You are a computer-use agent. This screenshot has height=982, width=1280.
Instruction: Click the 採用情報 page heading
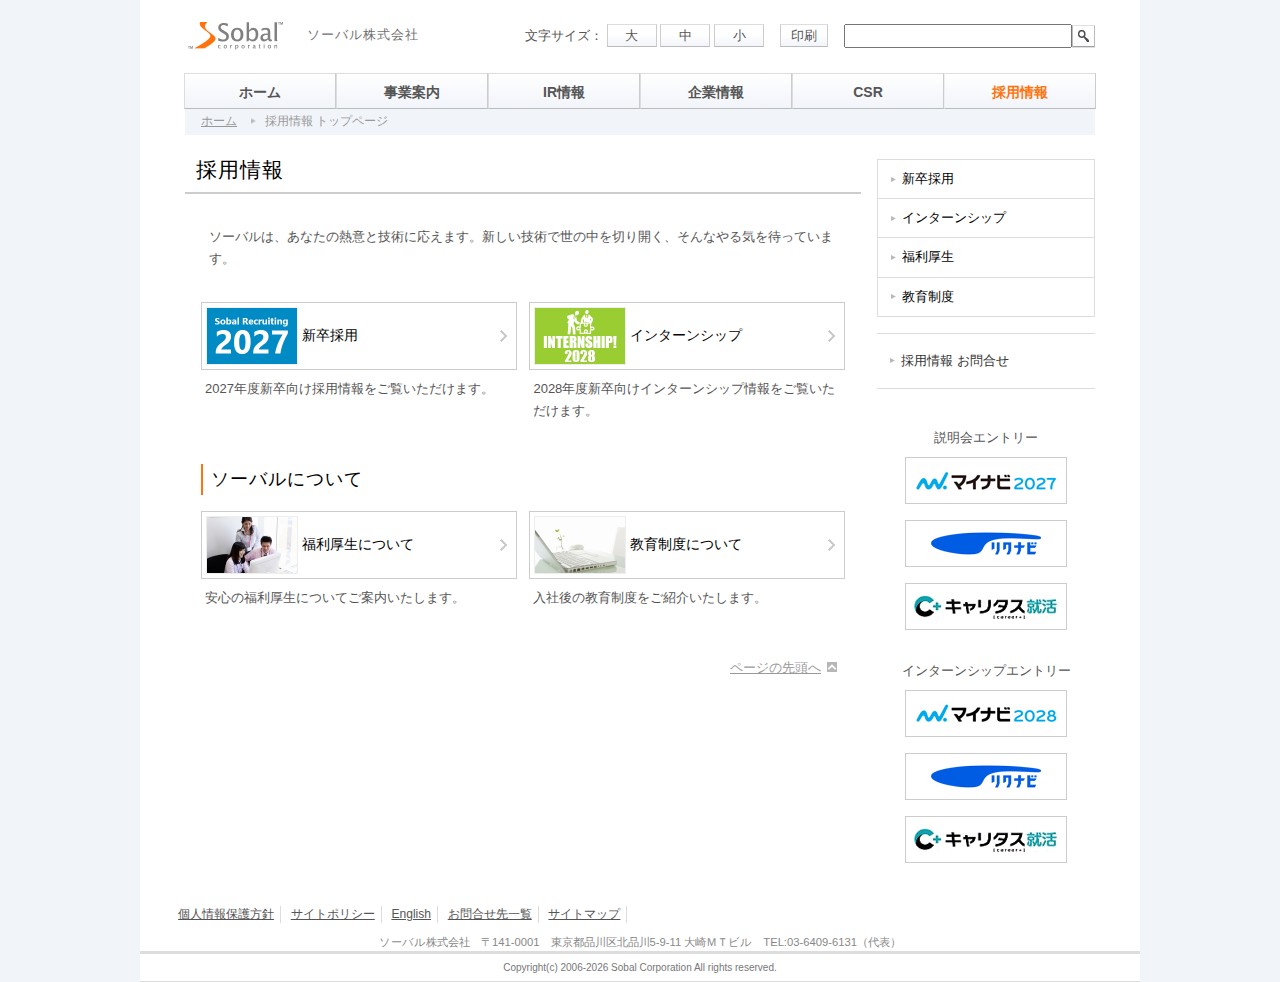tap(239, 170)
